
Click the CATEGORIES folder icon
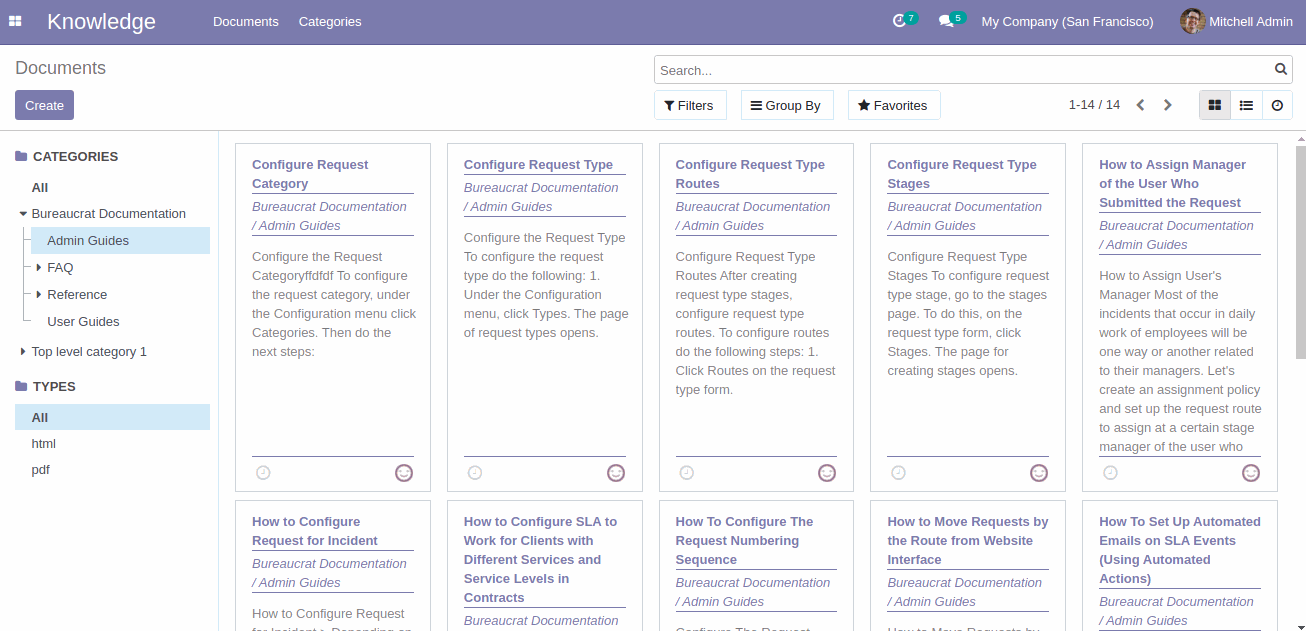tap(21, 156)
